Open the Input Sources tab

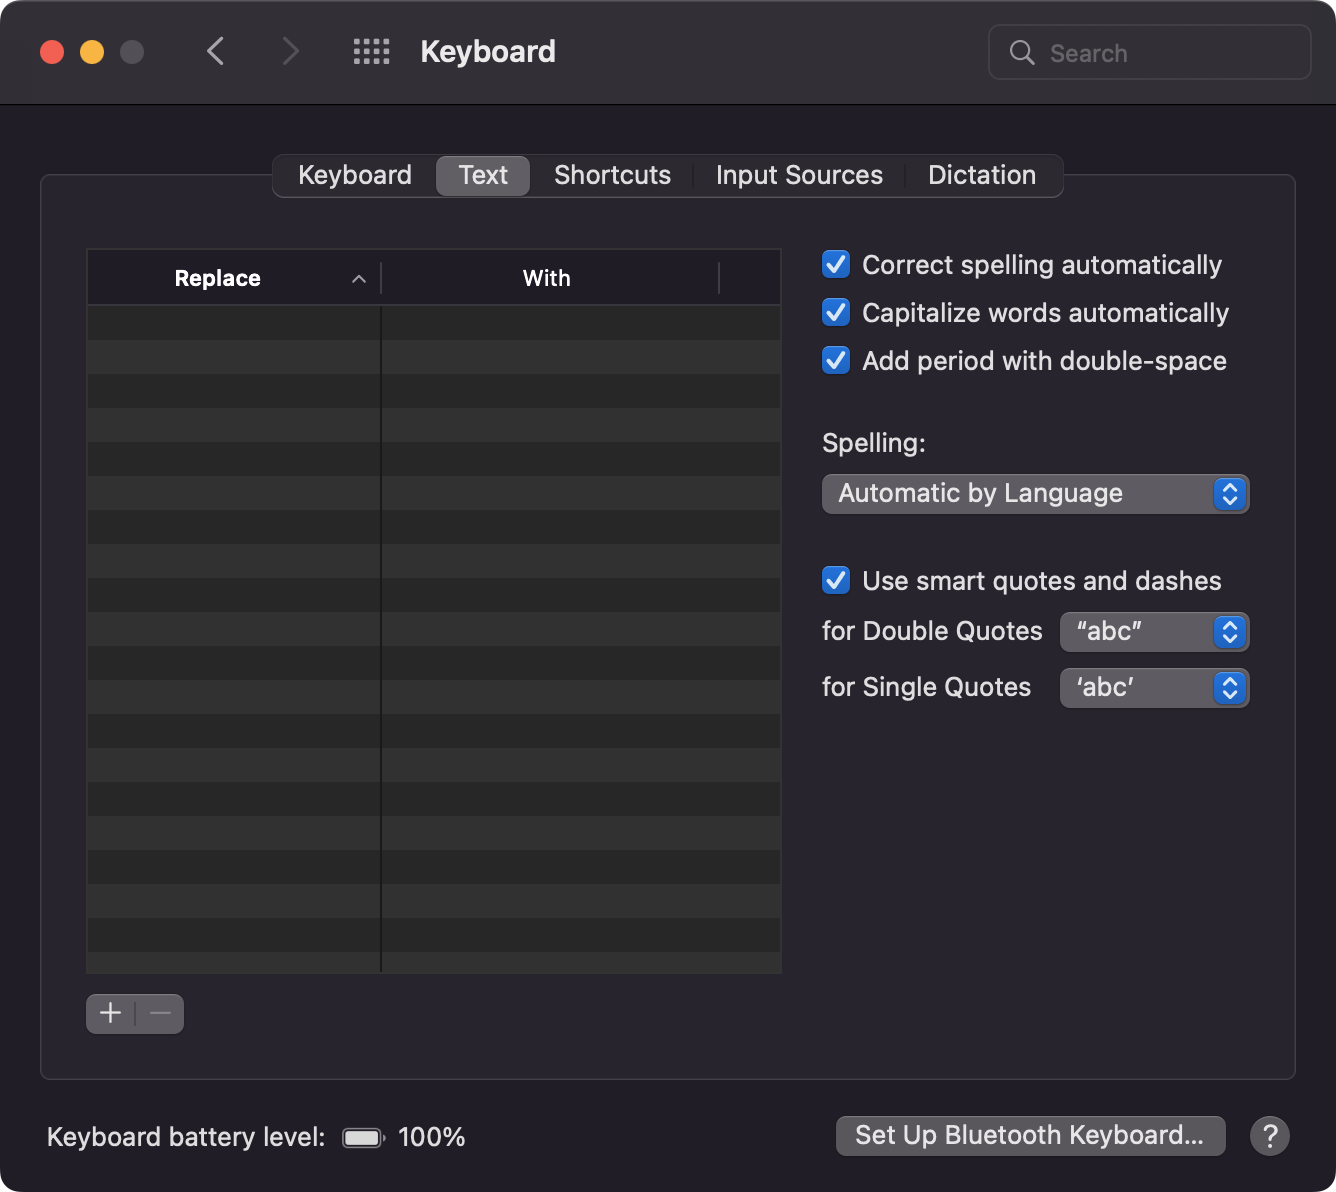coord(799,175)
